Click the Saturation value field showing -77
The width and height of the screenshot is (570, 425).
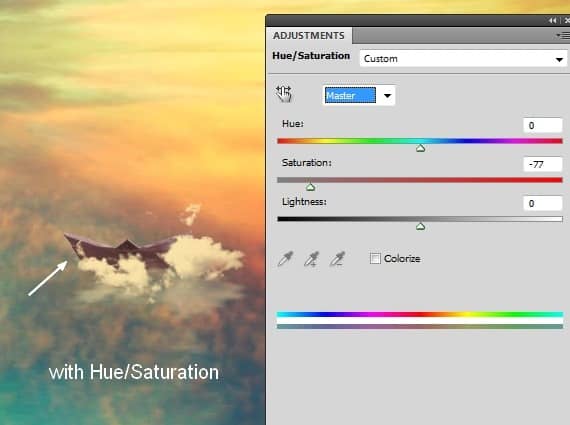click(543, 164)
